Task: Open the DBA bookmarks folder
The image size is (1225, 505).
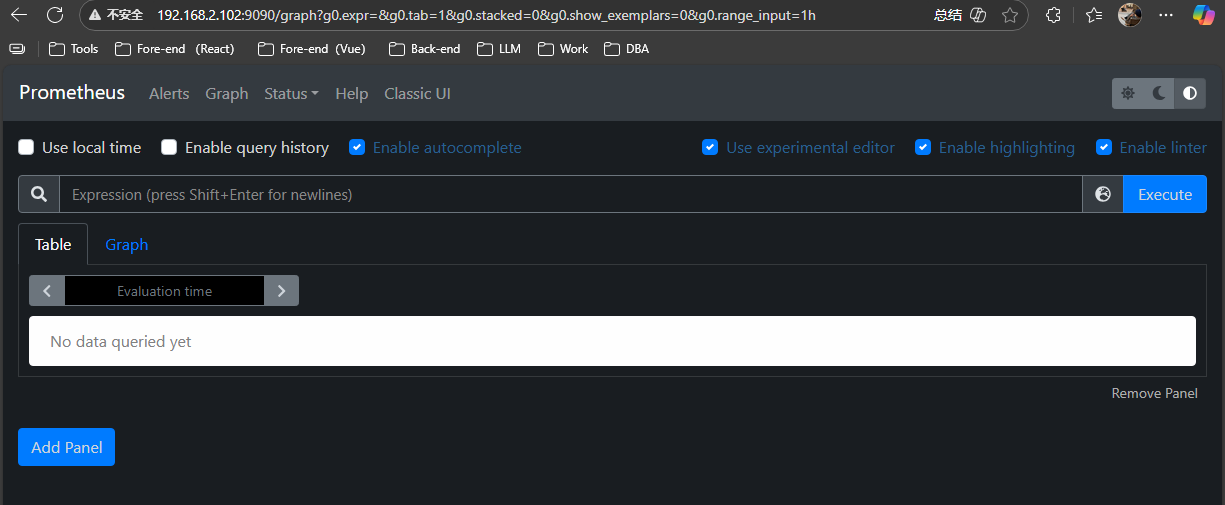Action: pos(627,48)
